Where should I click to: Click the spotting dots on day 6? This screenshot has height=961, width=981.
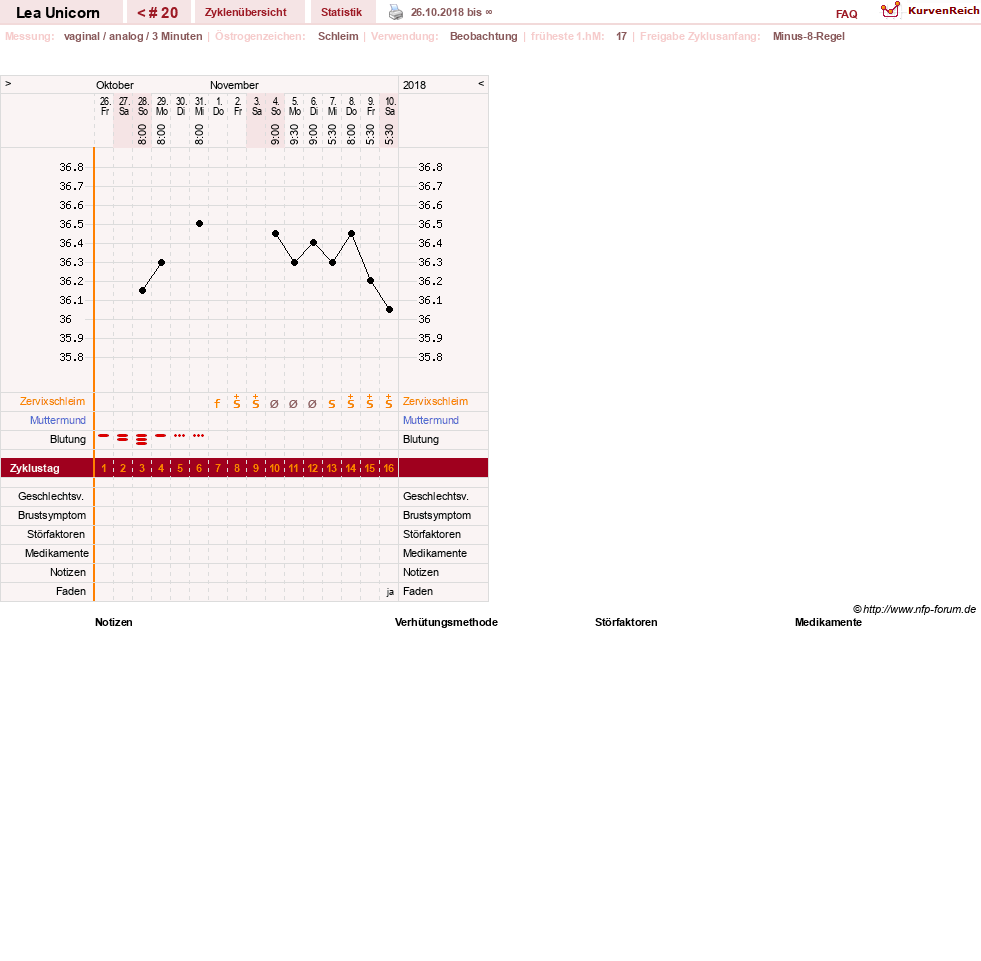198,435
